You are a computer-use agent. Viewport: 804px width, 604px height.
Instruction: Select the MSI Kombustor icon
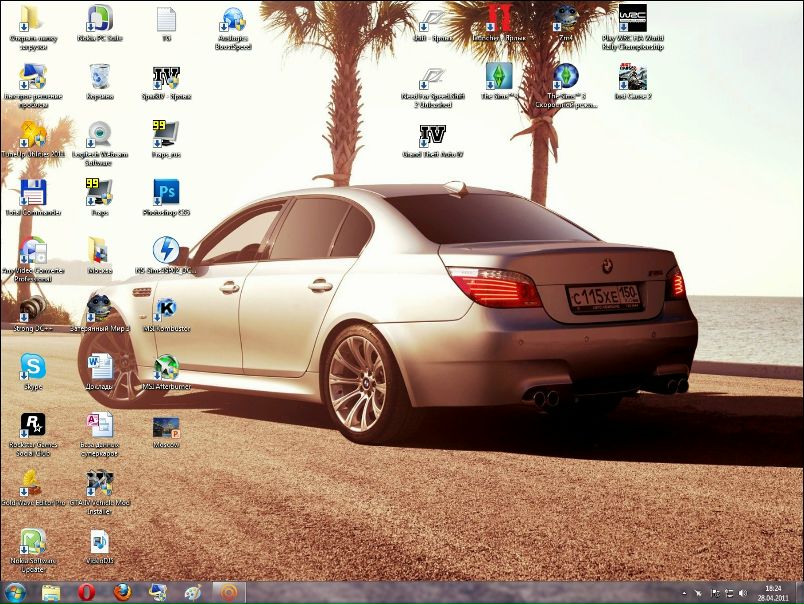166,309
